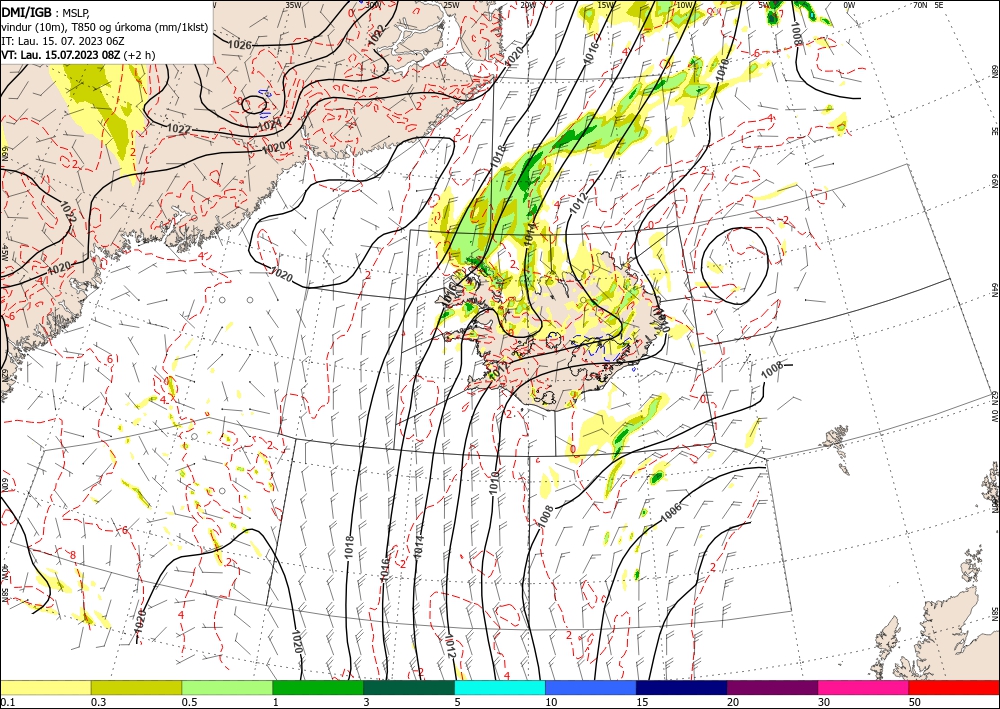Screen dimensions: 1000x709
Task: Click the '25W' longitude label
Action: tap(451, 5)
